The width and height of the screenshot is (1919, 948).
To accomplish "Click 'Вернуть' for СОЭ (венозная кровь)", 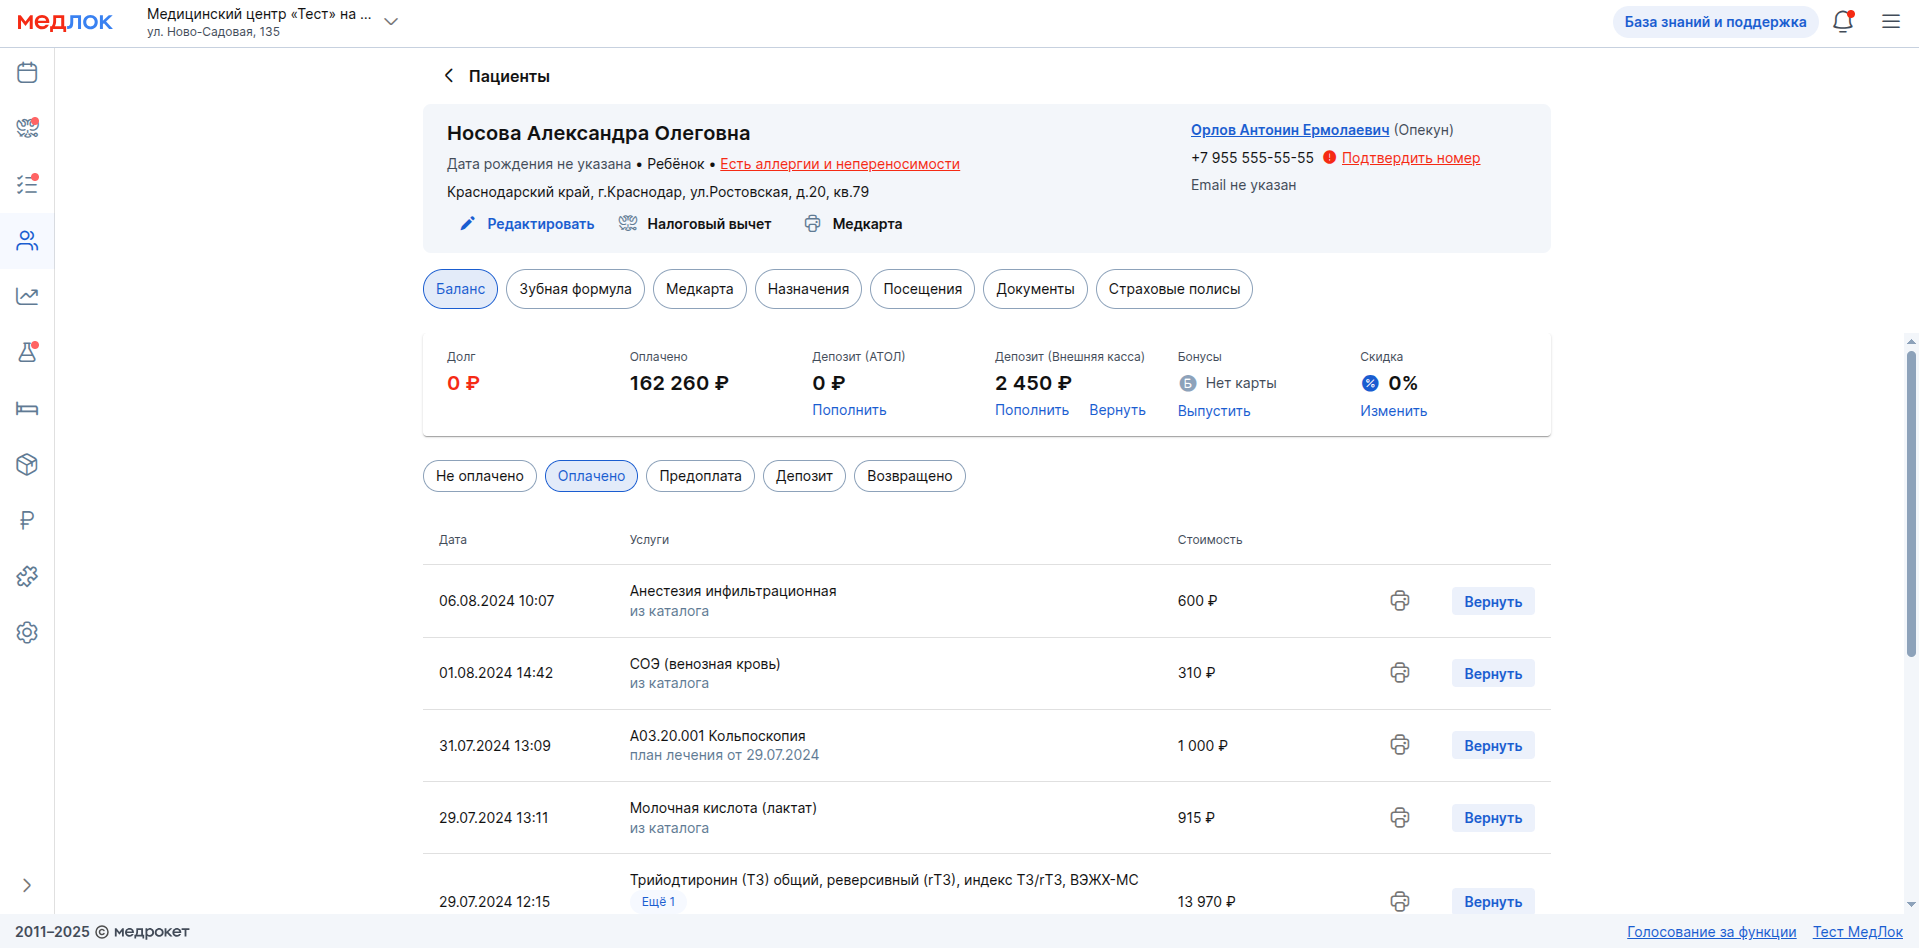I will click(1492, 674).
